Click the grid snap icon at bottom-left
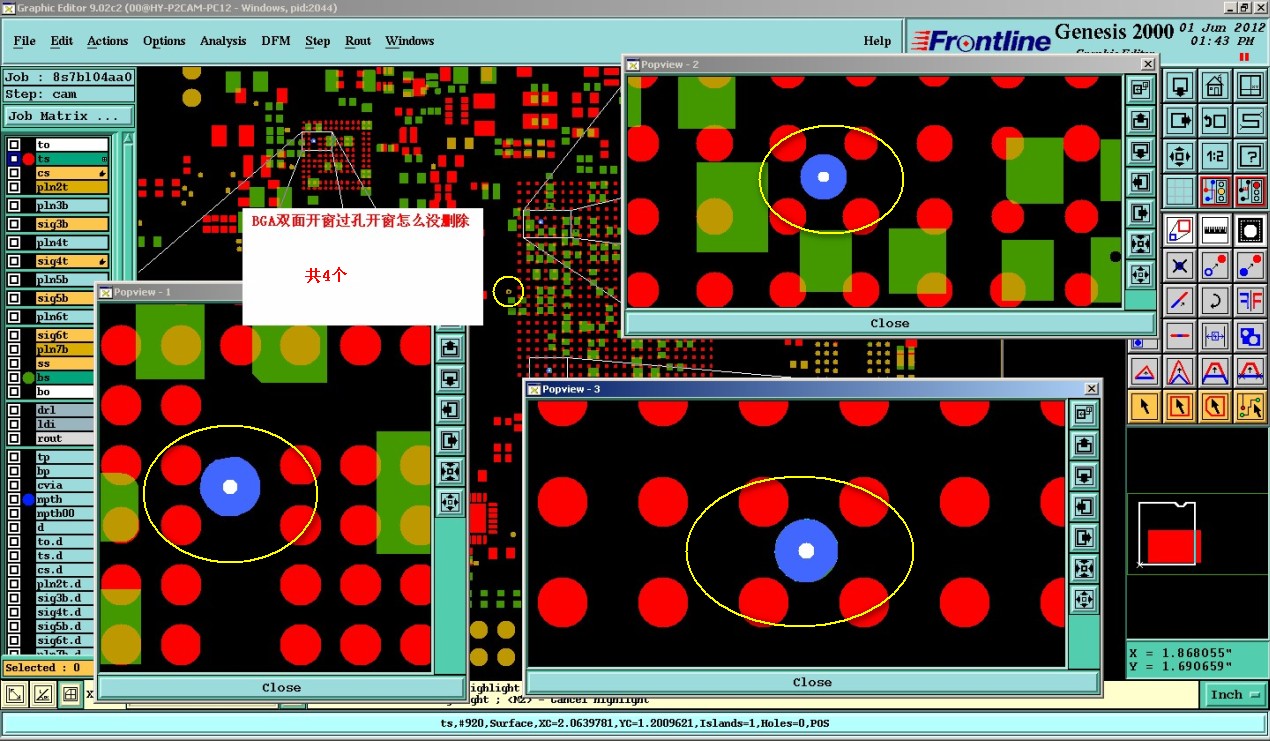This screenshot has height=741, width=1270. coord(70,693)
